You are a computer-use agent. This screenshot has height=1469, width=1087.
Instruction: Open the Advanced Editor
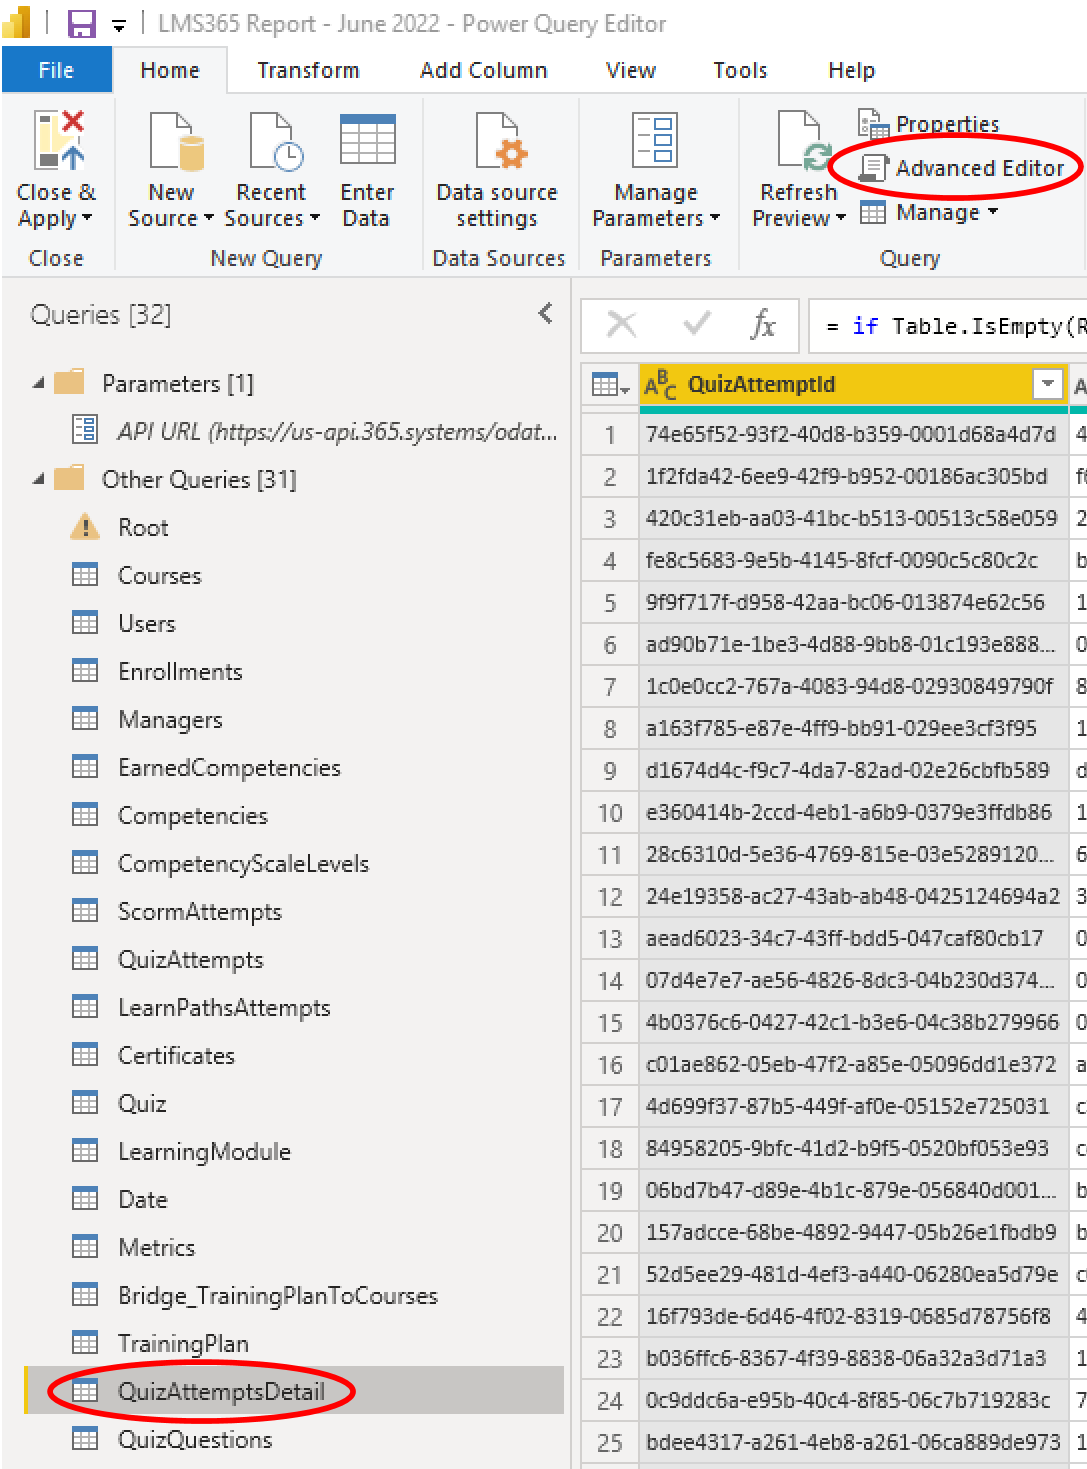pyautogui.click(x=963, y=168)
